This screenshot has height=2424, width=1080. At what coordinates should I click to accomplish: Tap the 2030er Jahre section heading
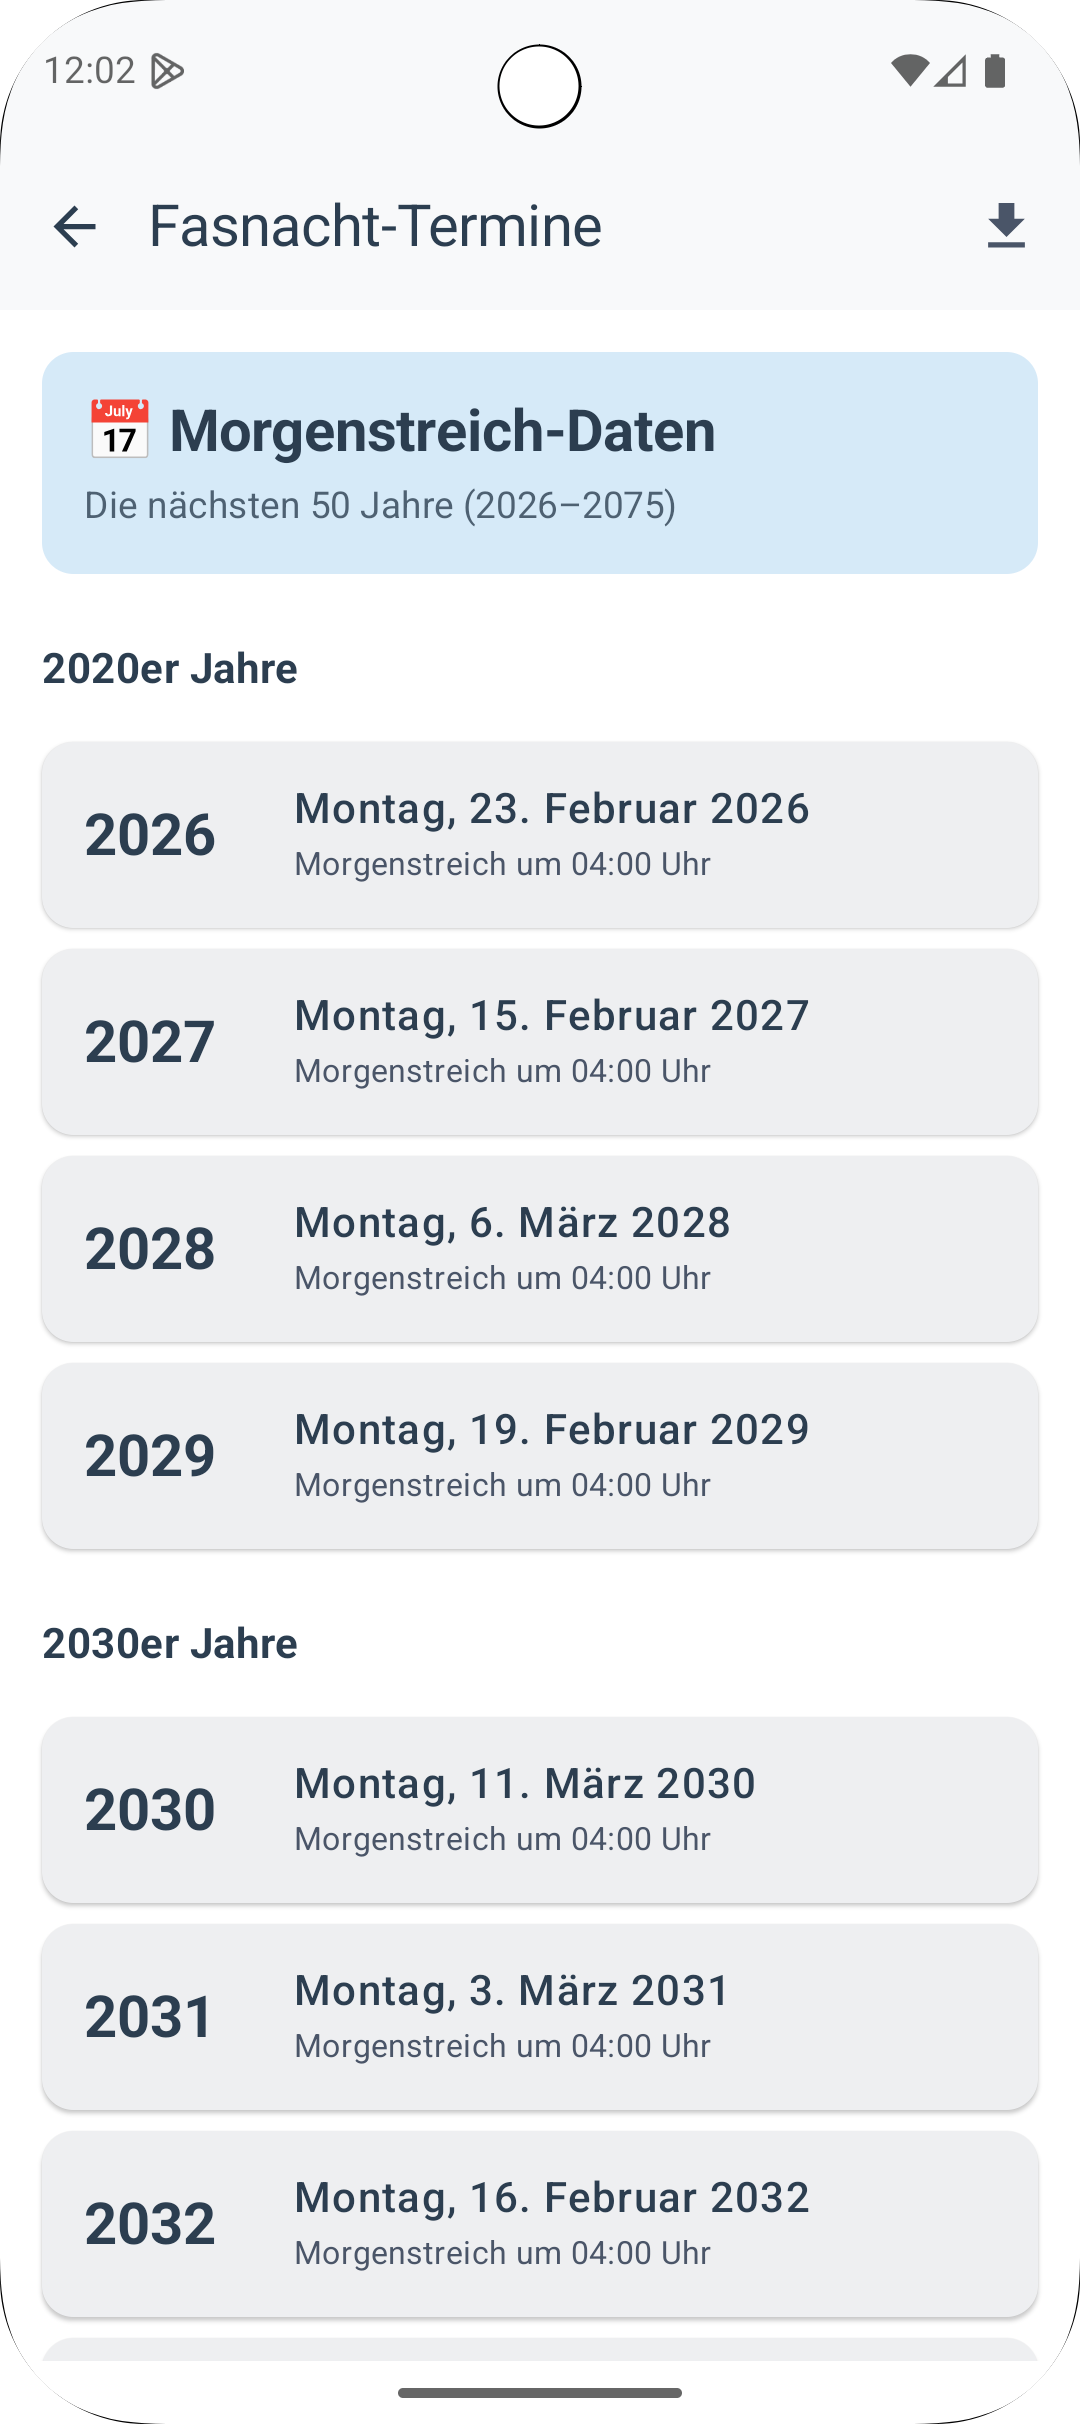click(170, 1643)
